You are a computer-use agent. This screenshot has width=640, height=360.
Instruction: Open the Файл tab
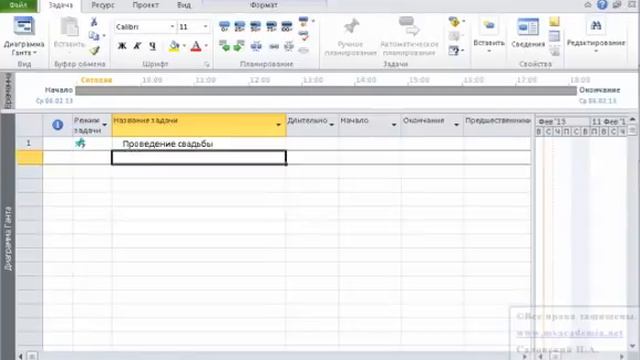coord(18,5)
